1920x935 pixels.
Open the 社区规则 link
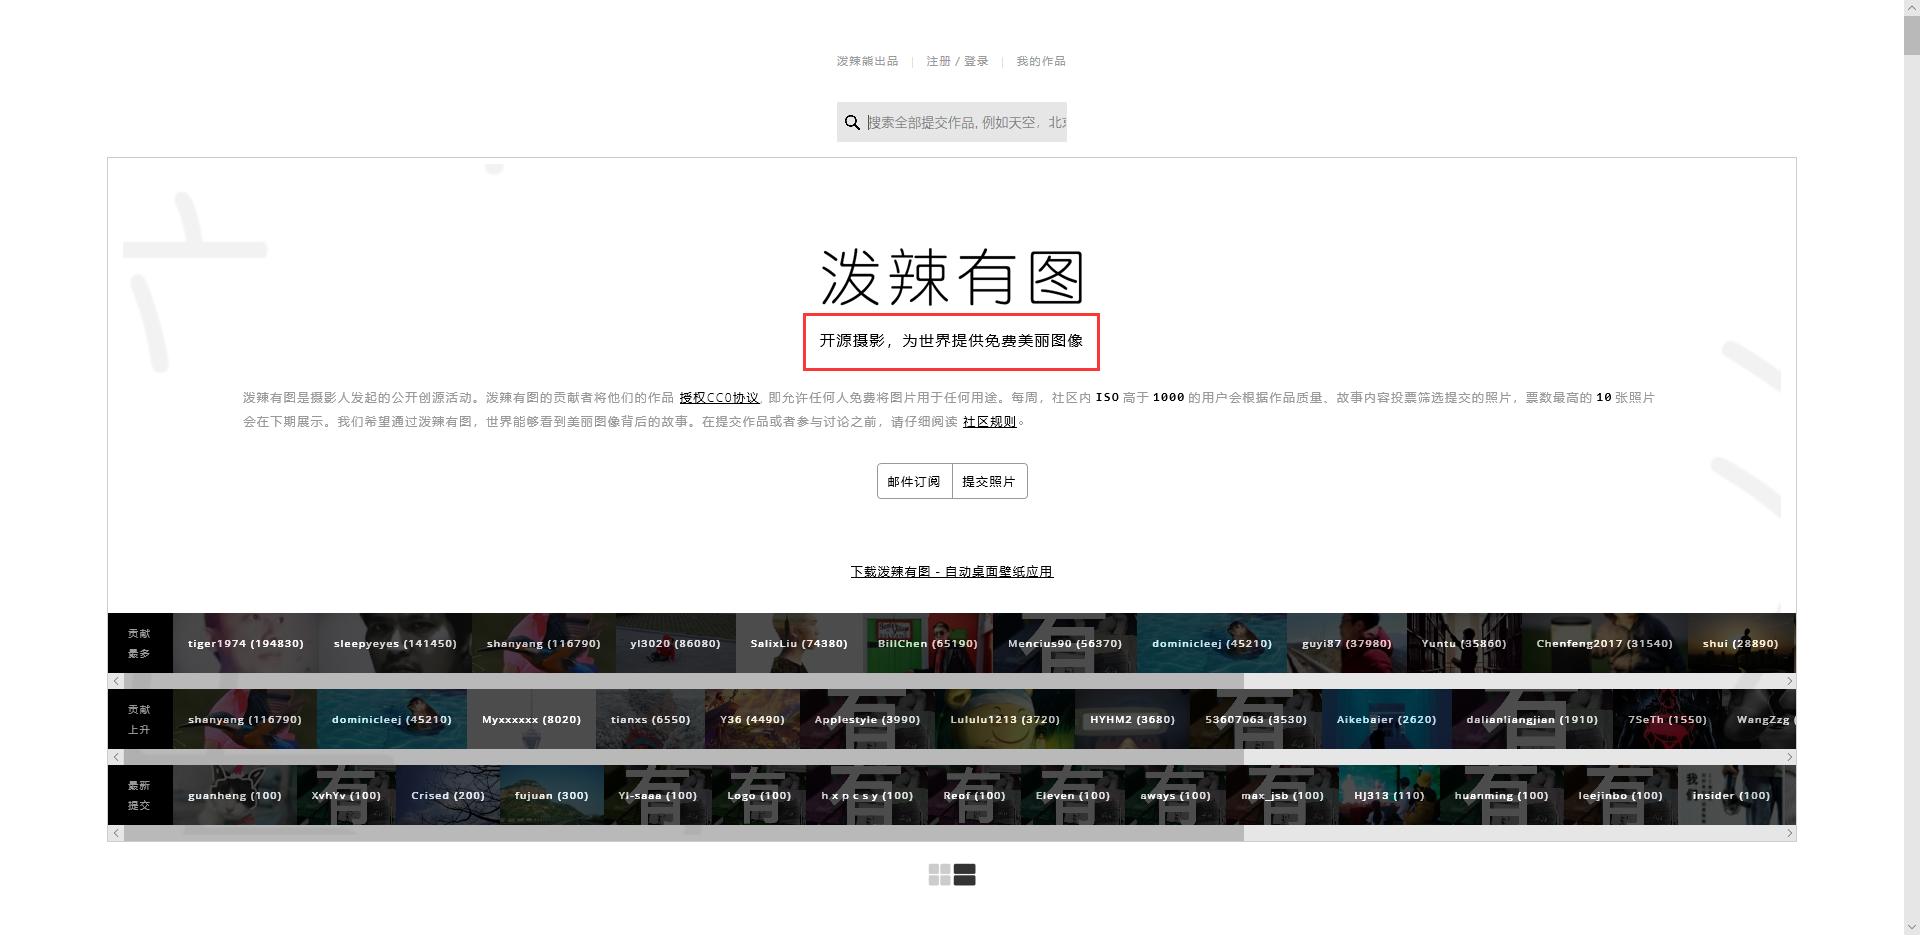(x=987, y=421)
